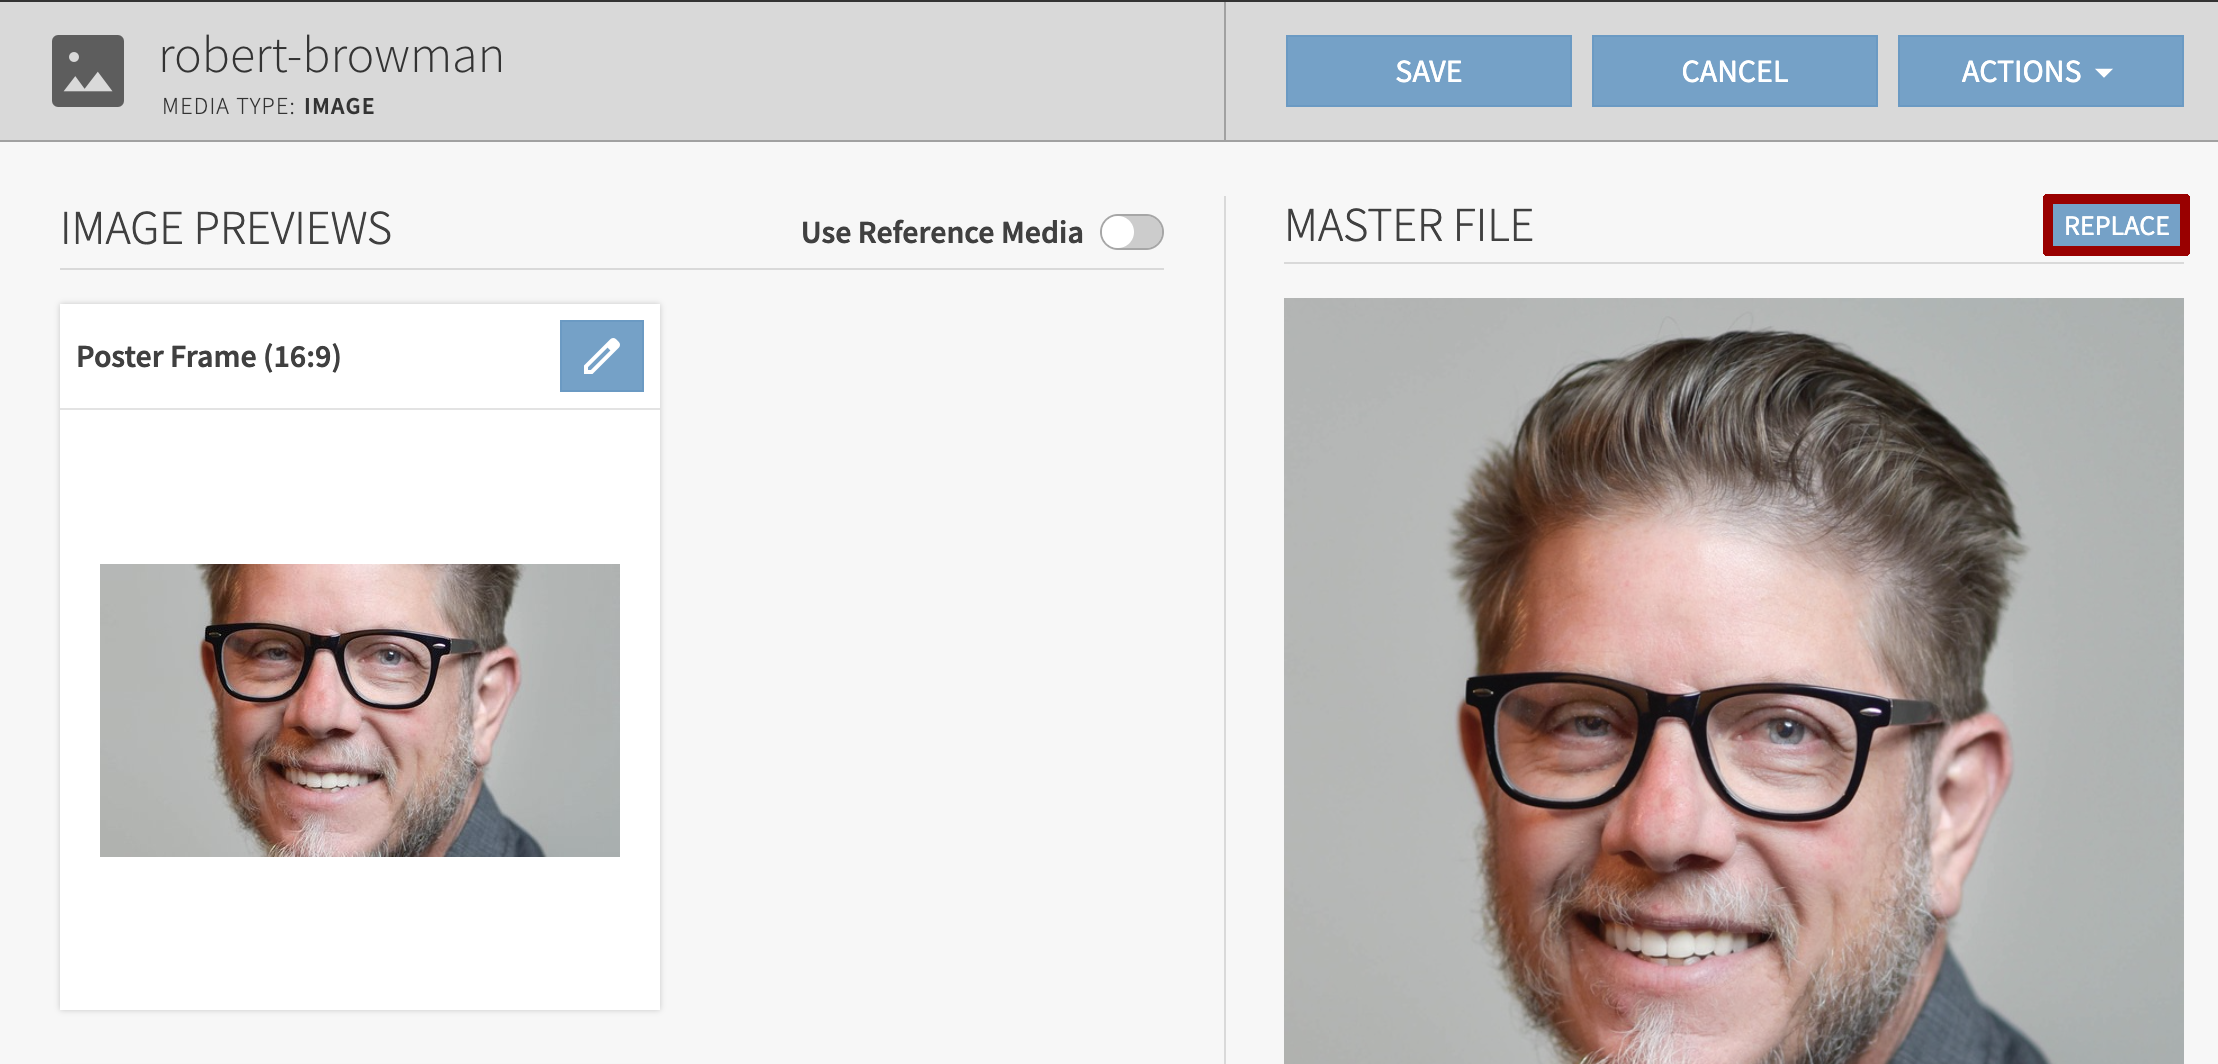
Task: Save the robert-browman media changes
Action: 1428,71
